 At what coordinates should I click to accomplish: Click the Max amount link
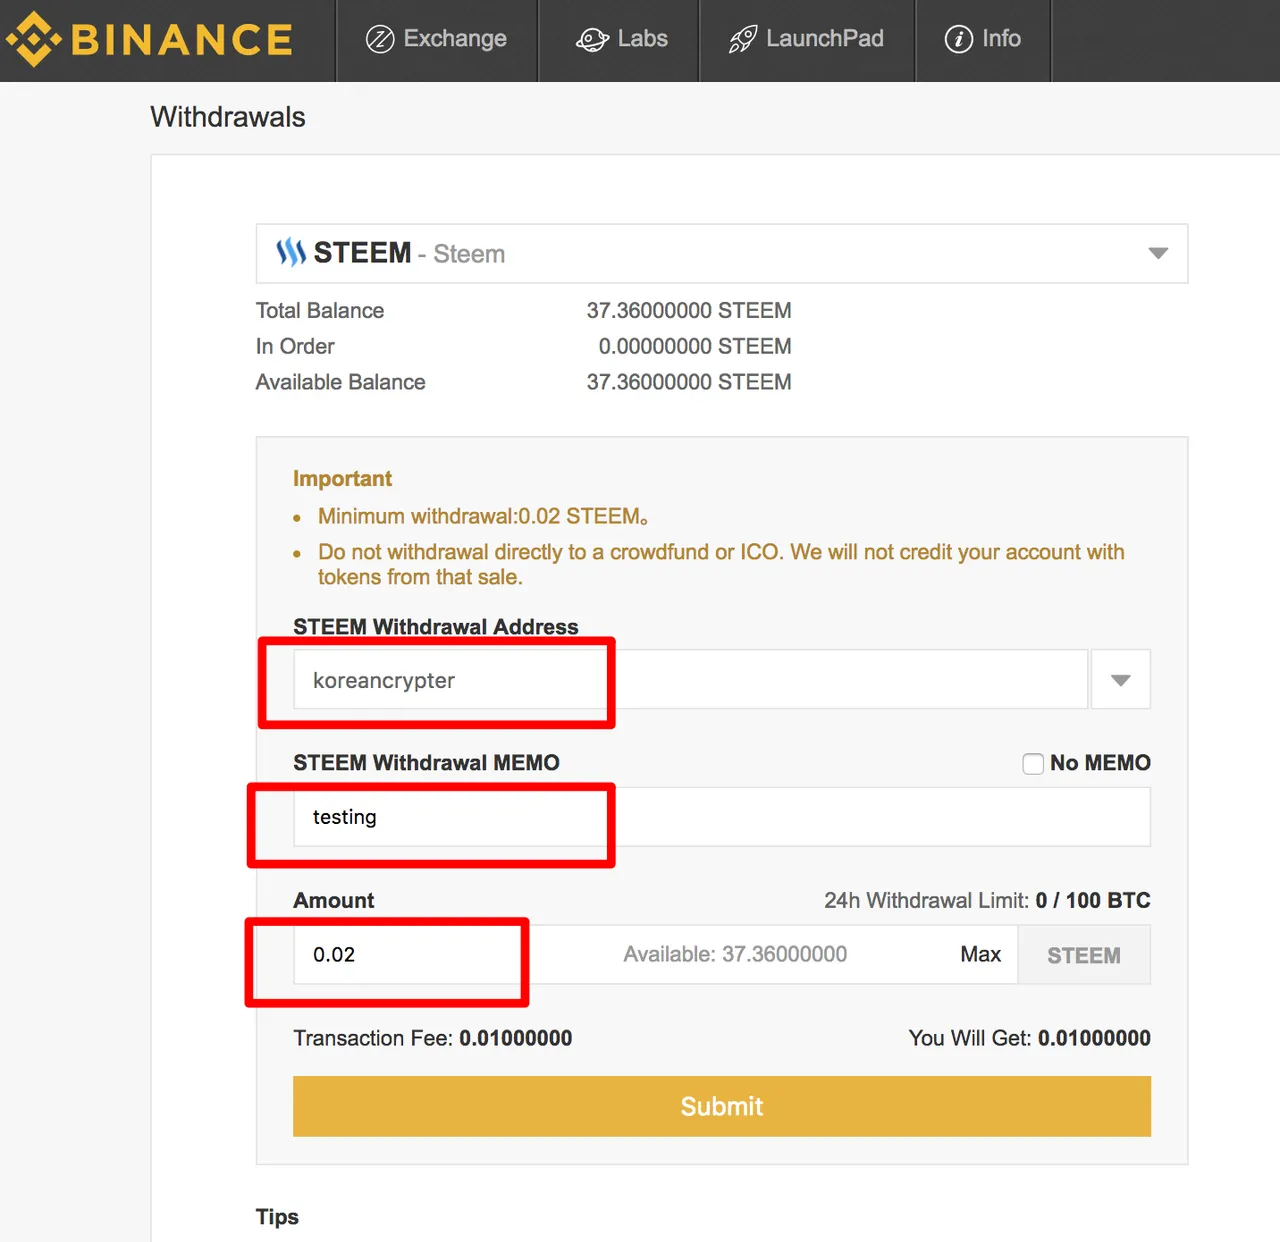click(x=980, y=955)
